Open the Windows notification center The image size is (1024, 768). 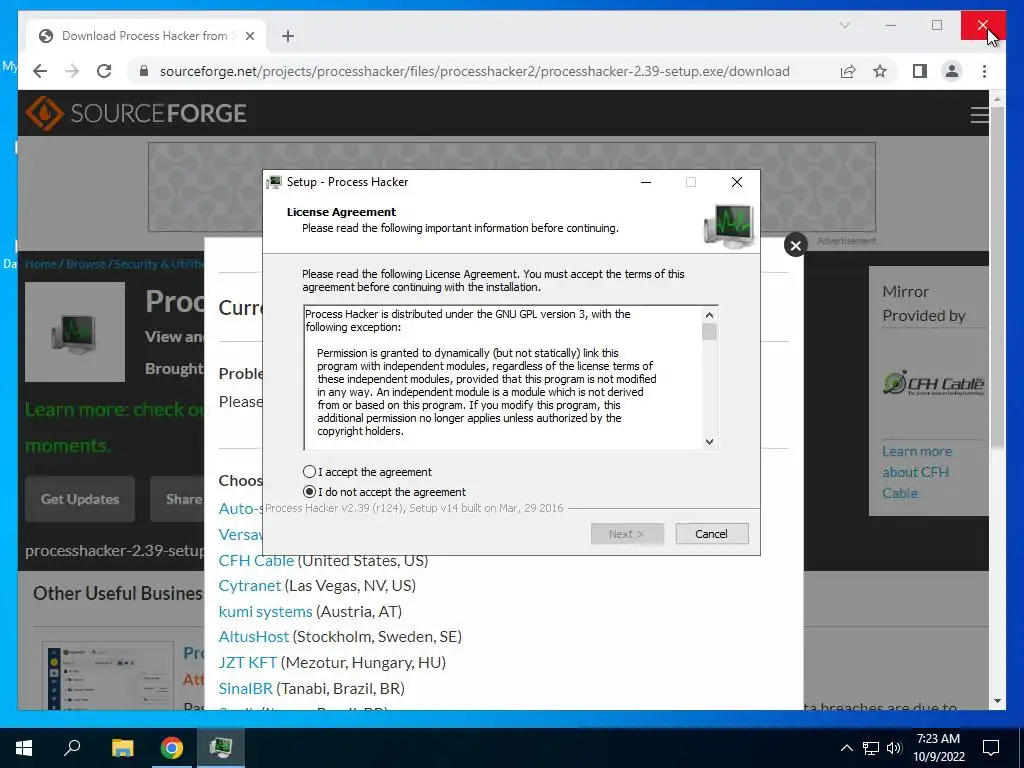[x=991, y=748]
